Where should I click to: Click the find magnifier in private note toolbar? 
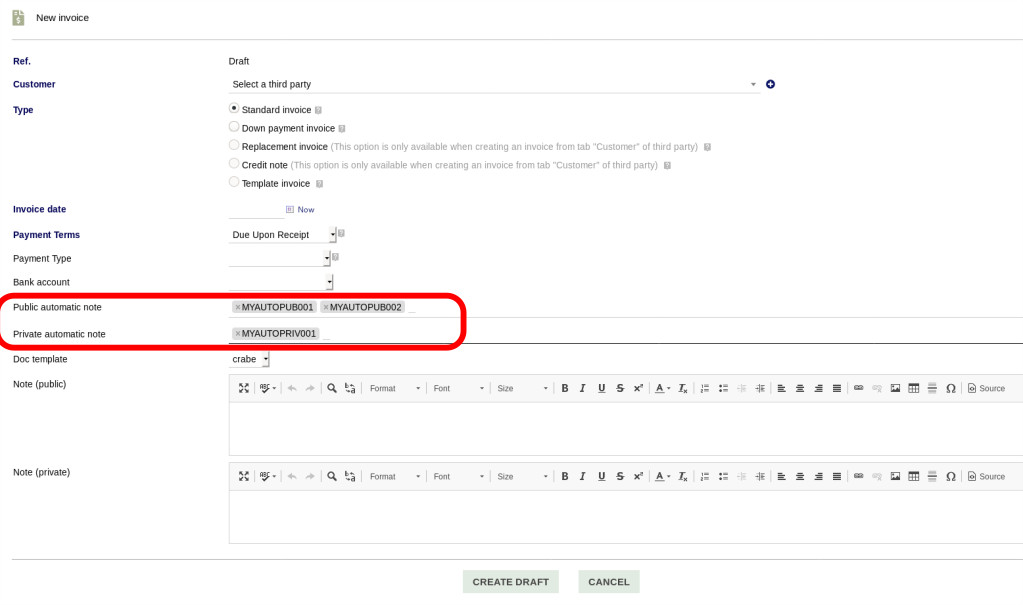(x=332, y=476)
